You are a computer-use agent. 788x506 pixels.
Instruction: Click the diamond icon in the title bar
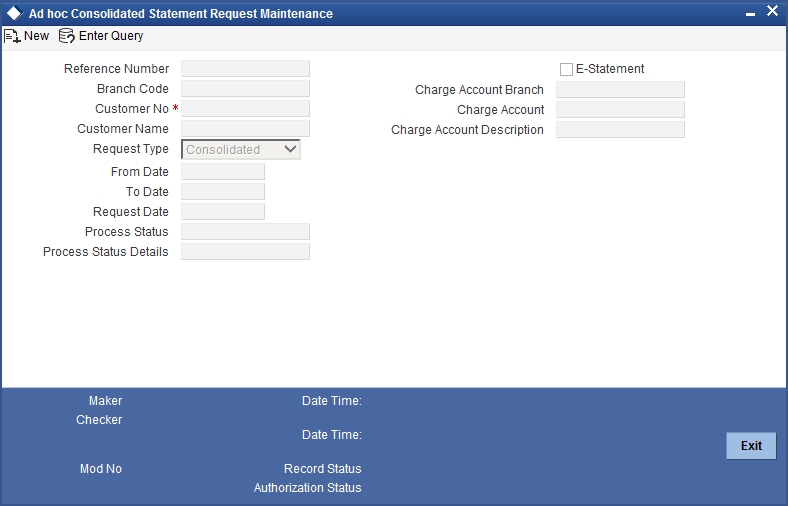coord(15,14)
